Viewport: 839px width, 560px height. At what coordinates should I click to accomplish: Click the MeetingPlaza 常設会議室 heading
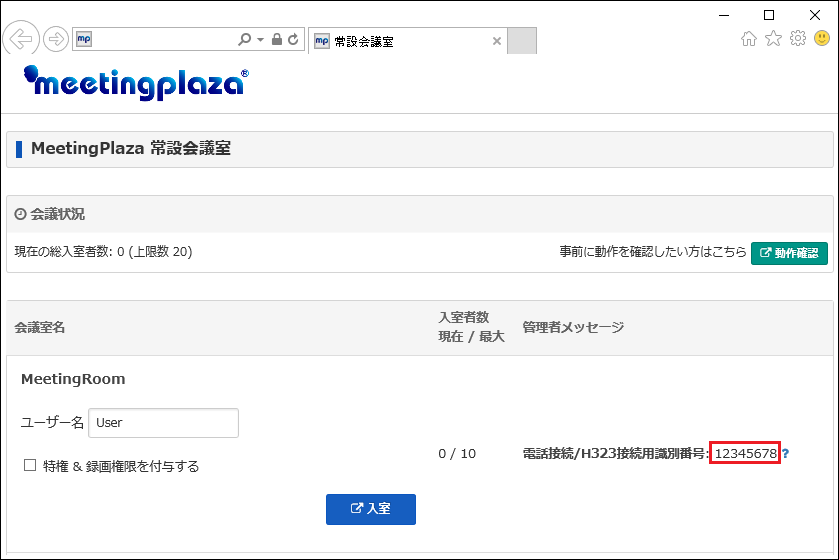(131, 149)
